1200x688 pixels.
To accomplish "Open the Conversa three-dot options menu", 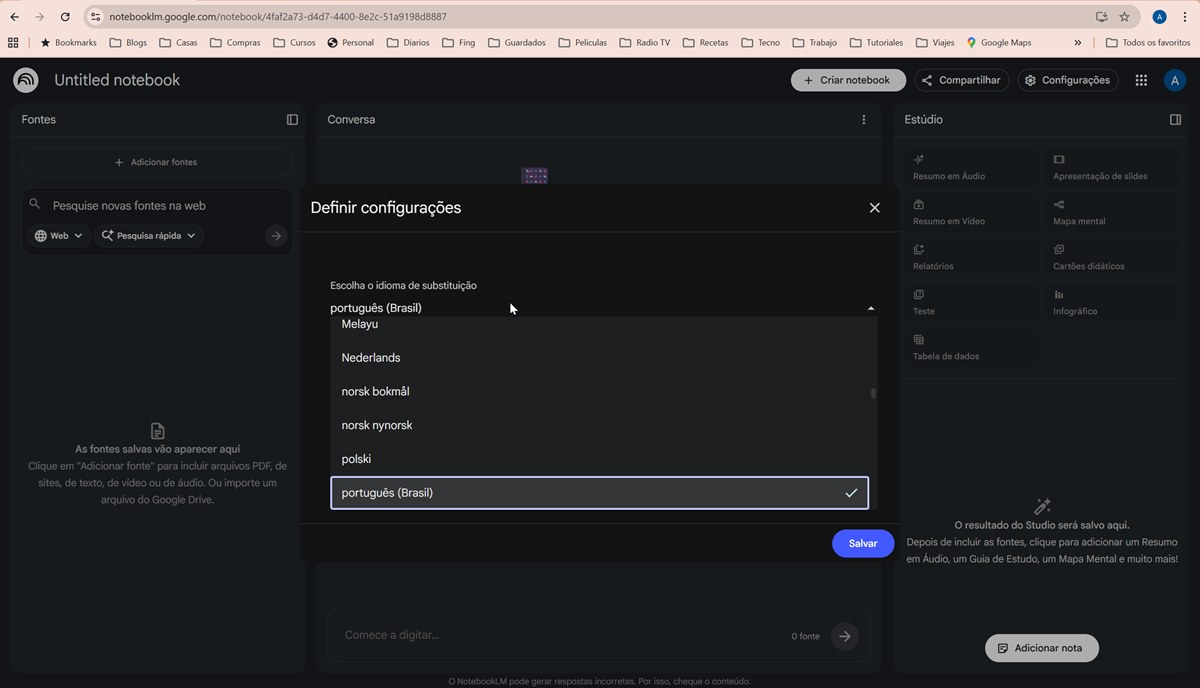I will pyautogui.click(x=864, y=120).
